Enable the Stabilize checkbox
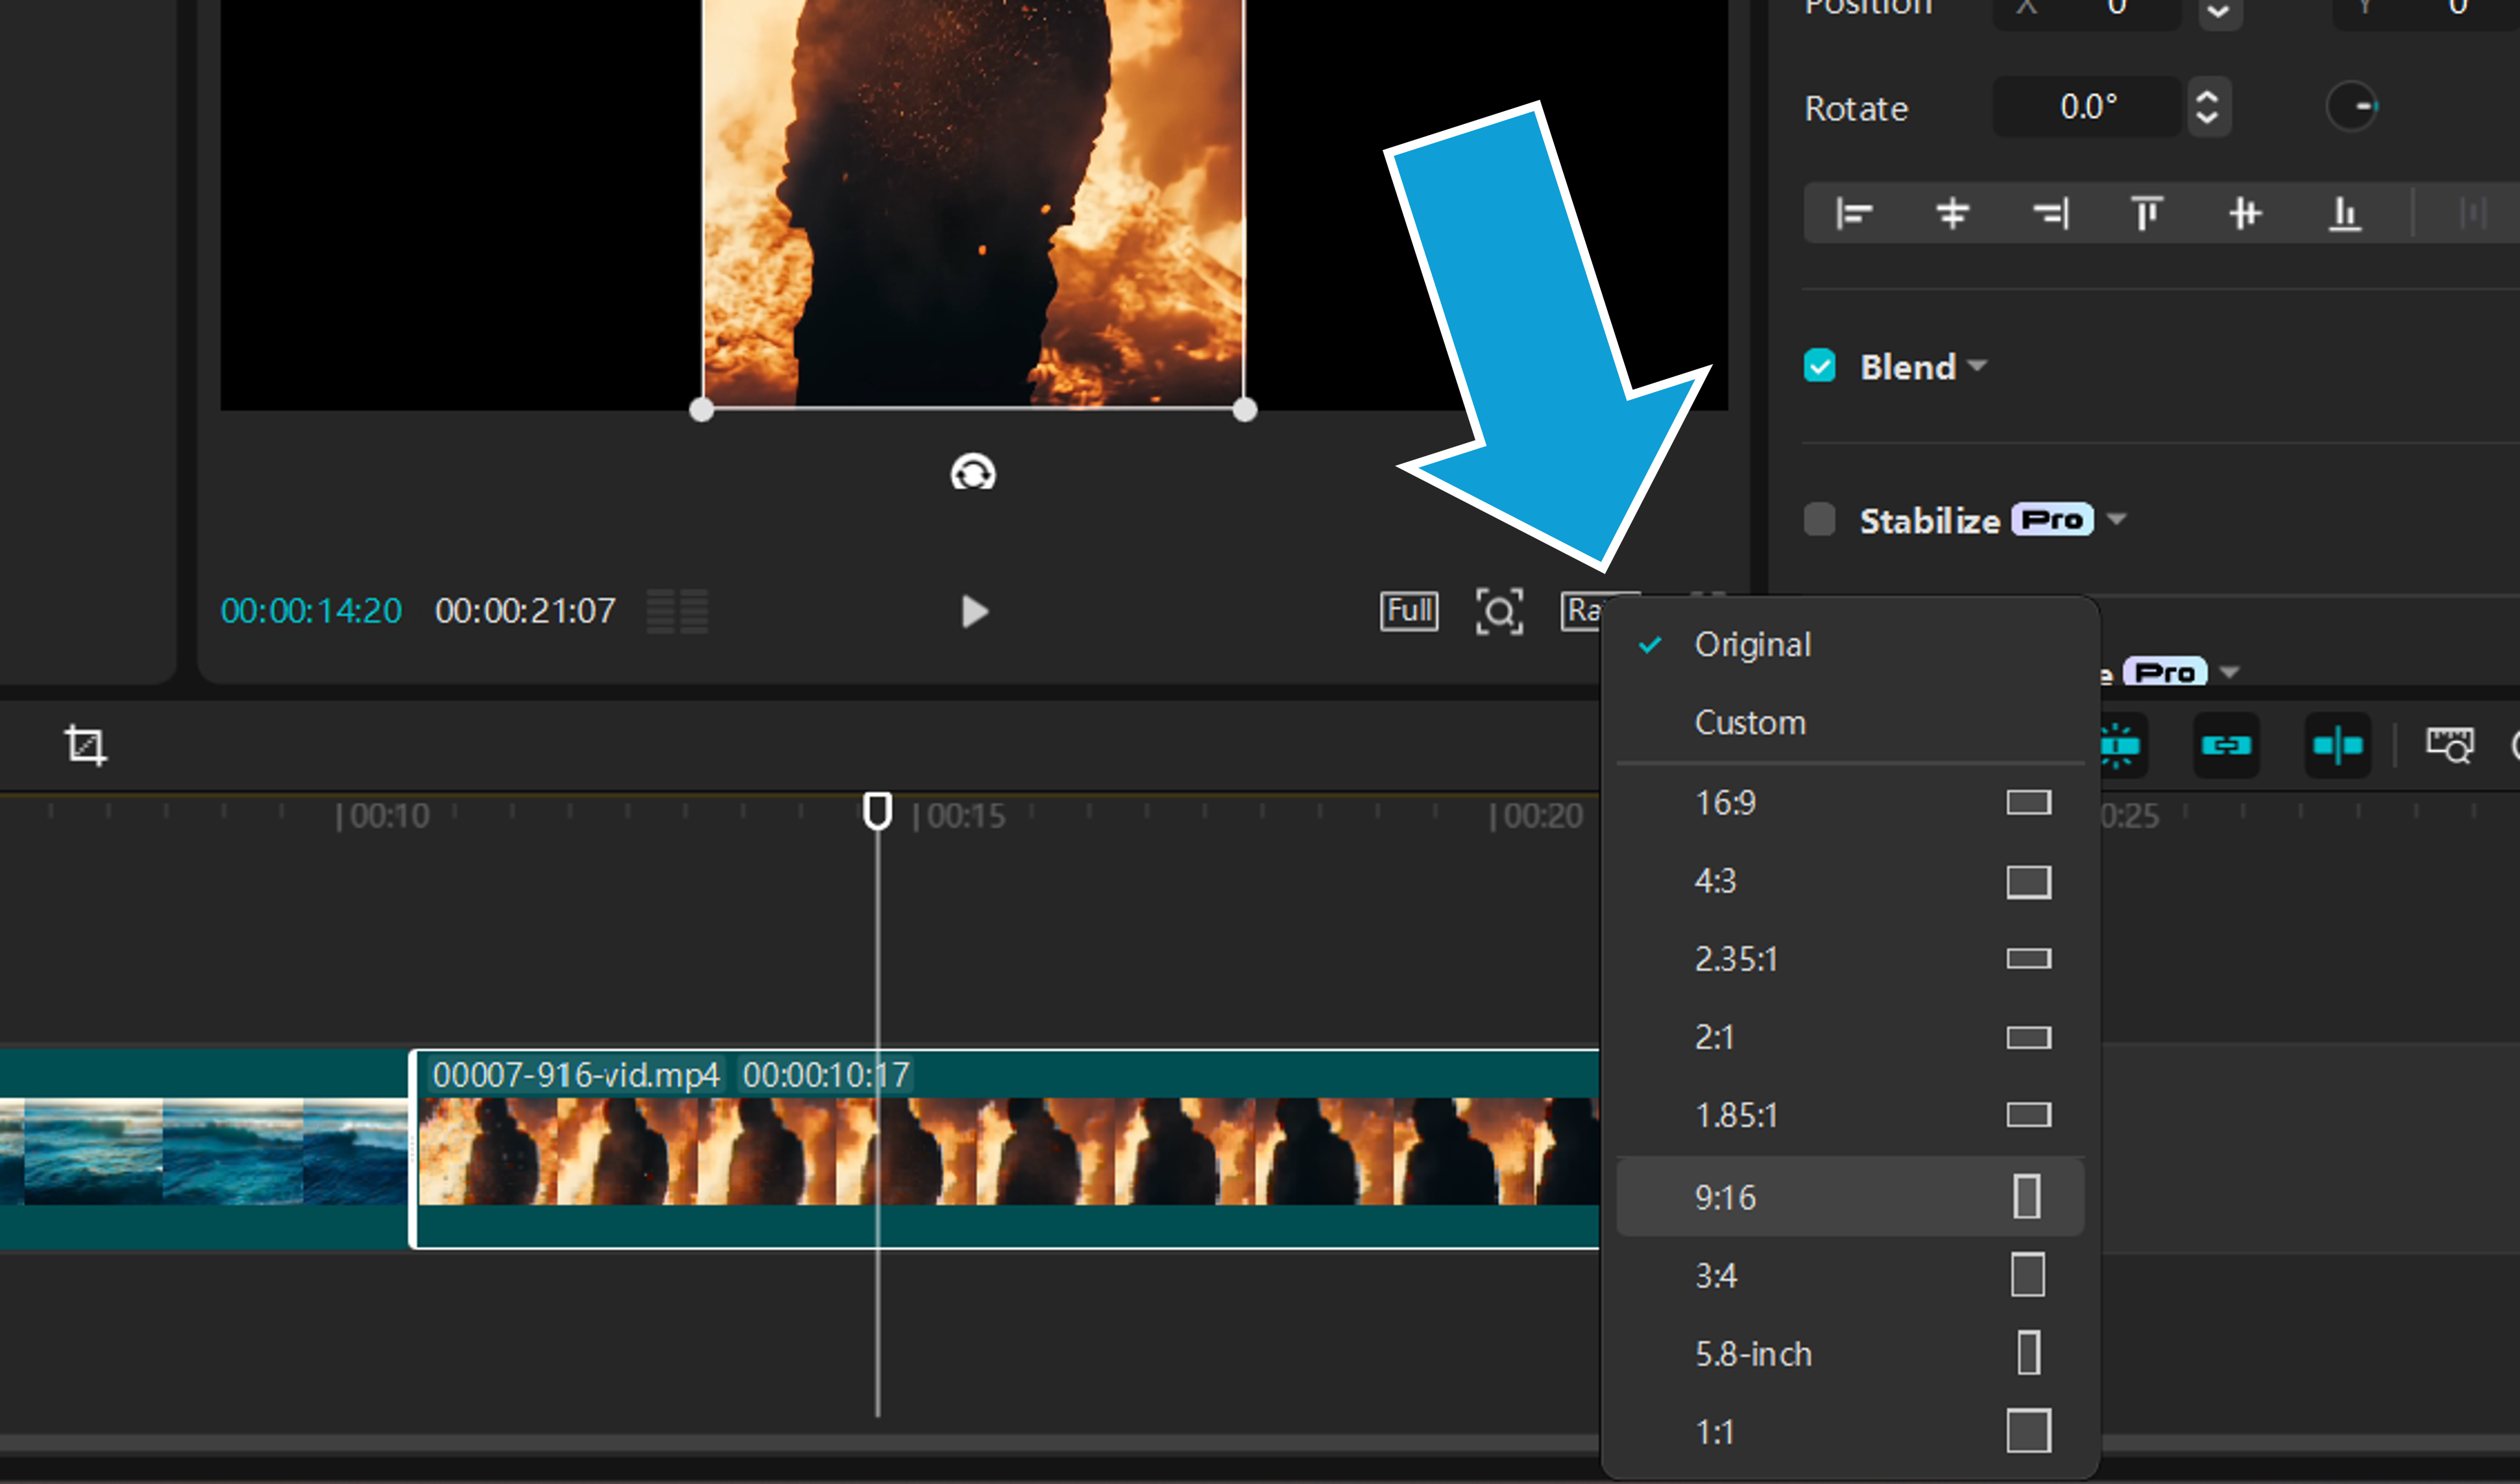 (x=1819, y=520)
